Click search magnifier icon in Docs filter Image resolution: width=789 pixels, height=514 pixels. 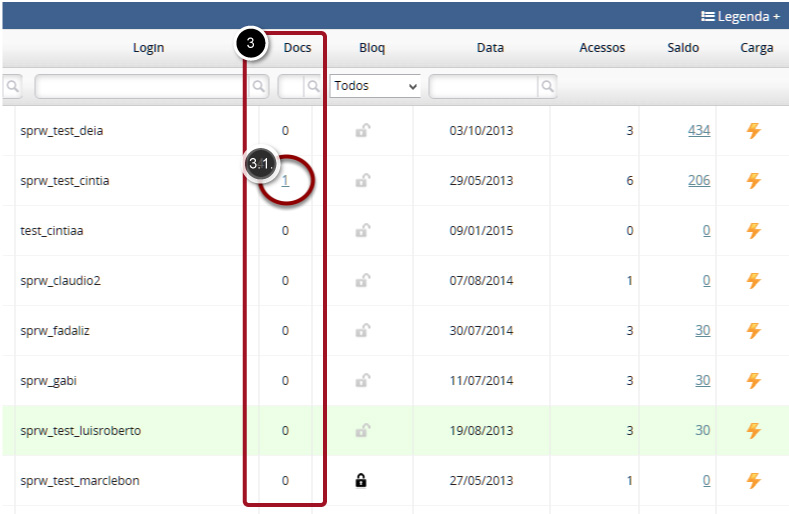[x=313, y=87]
